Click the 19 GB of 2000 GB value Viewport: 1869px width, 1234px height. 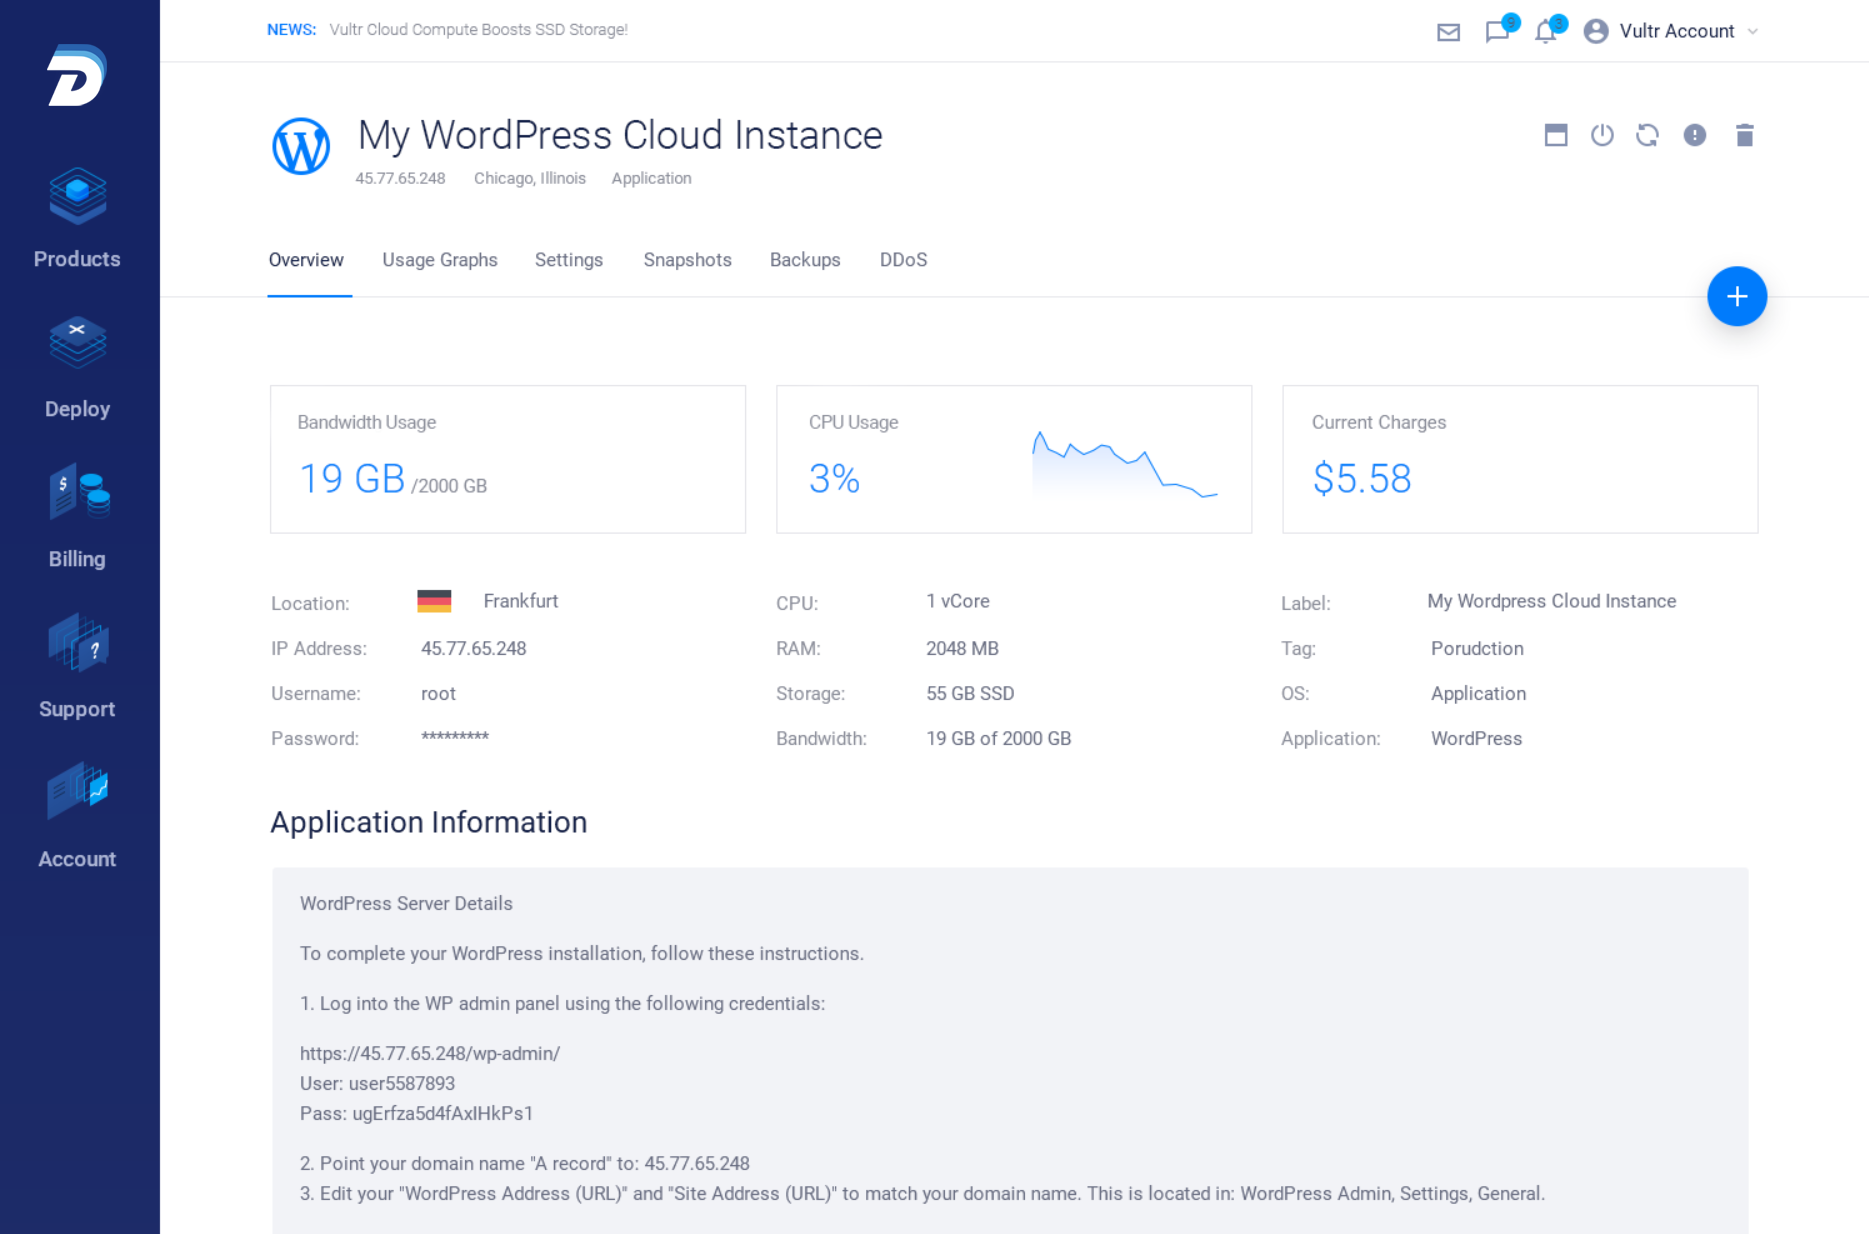(999, 738)
